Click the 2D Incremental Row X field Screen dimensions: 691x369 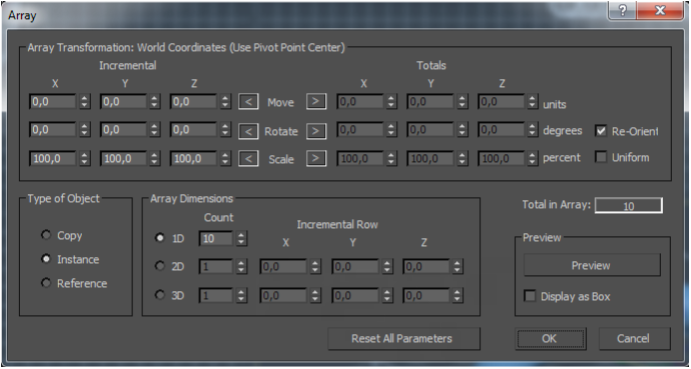pyautogui.click(x=284, y=267)
